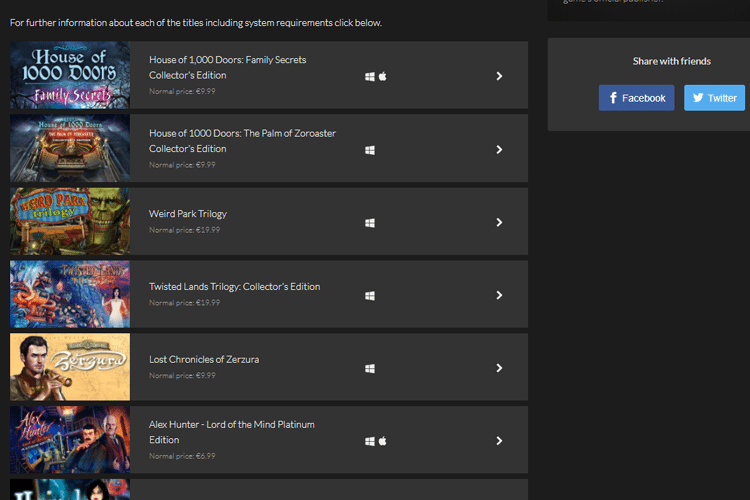Open Lost Chronicles of Zerzura title
The height and width of the screenshot is (500, 750).
coord(204,359)
